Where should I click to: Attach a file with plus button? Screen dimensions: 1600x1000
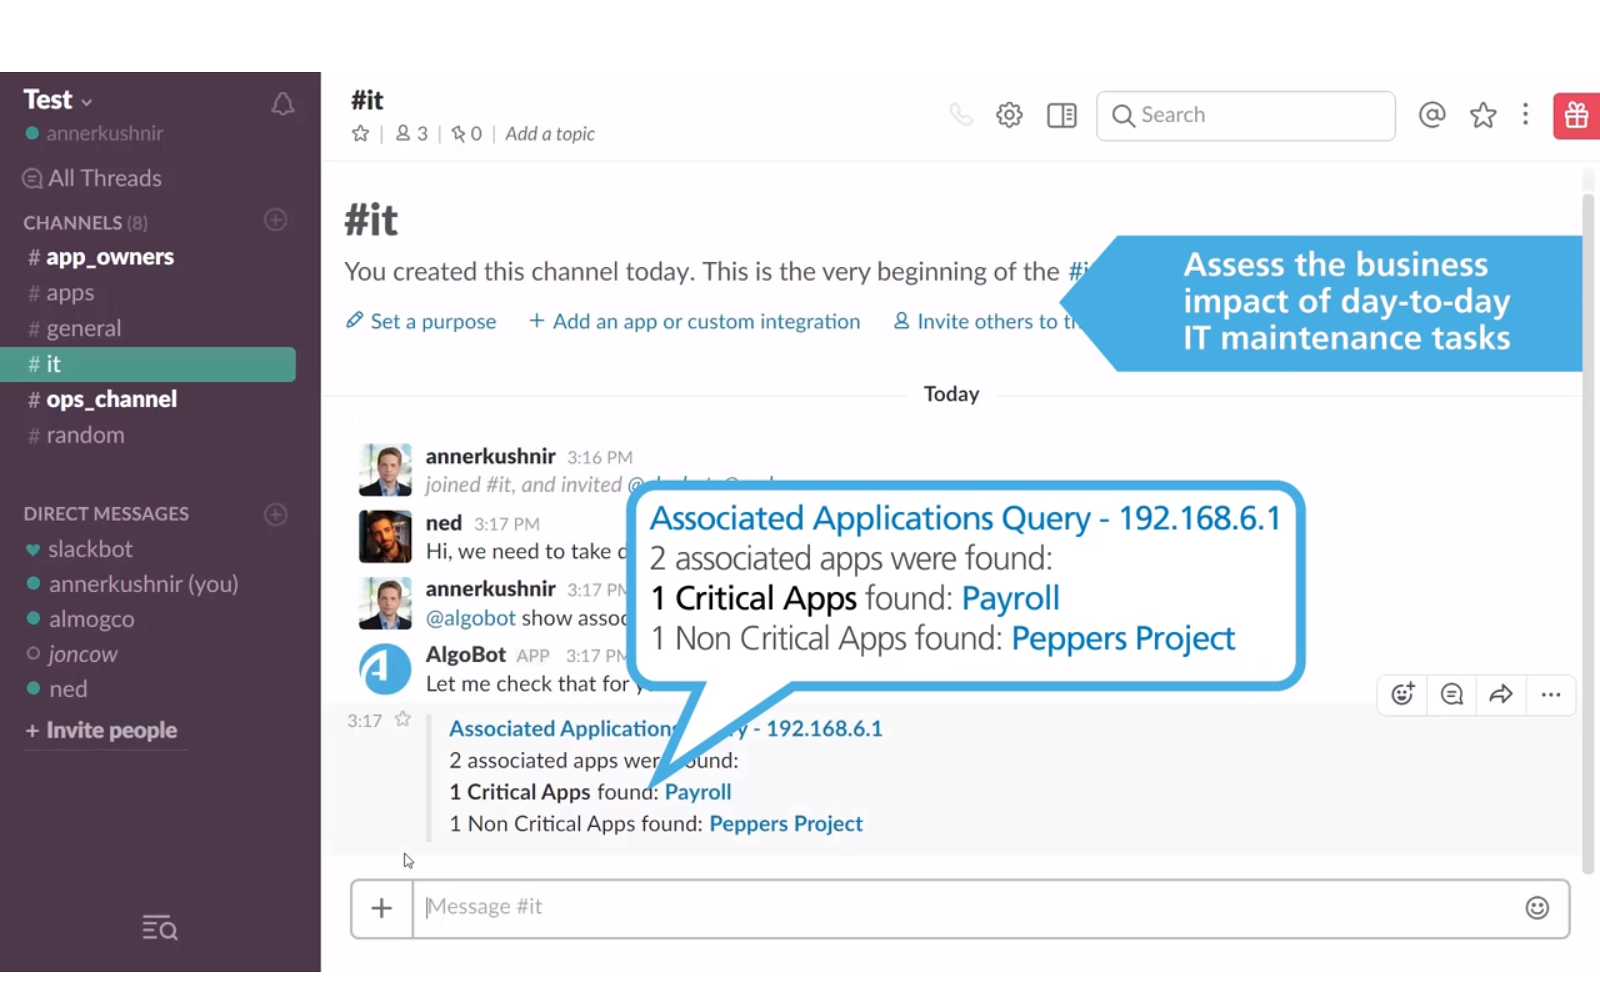[x=382, y=908]
